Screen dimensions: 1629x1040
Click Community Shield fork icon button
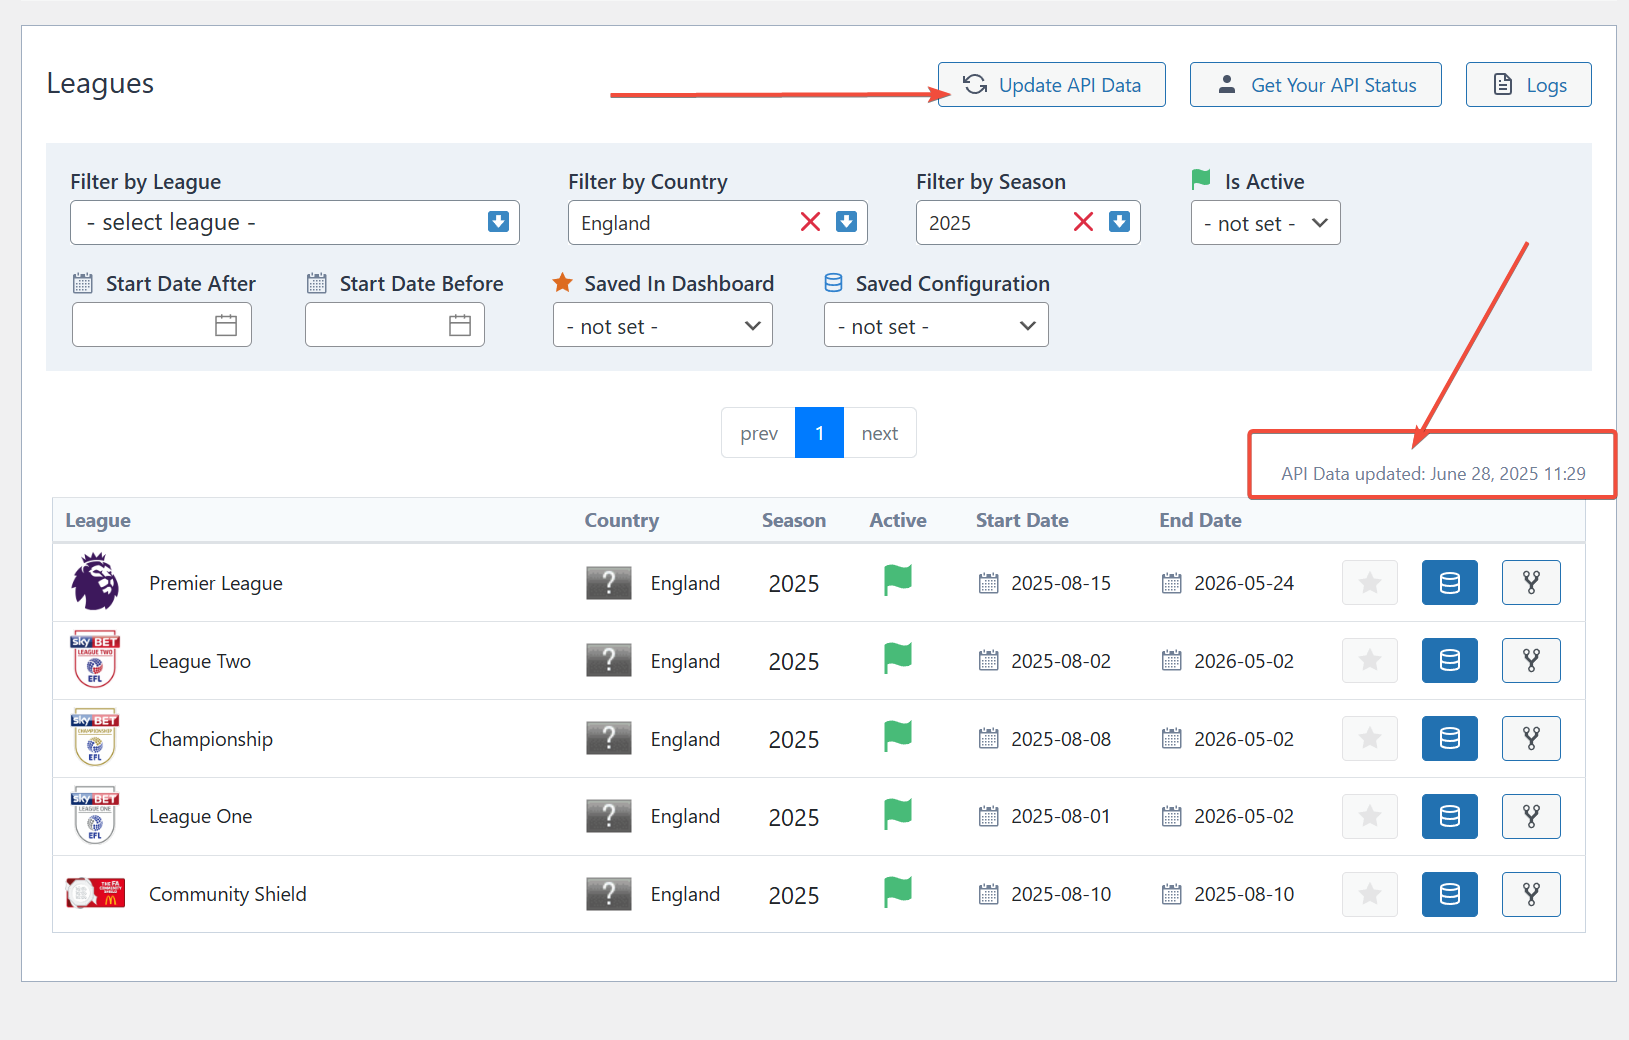pos(1531,894)
